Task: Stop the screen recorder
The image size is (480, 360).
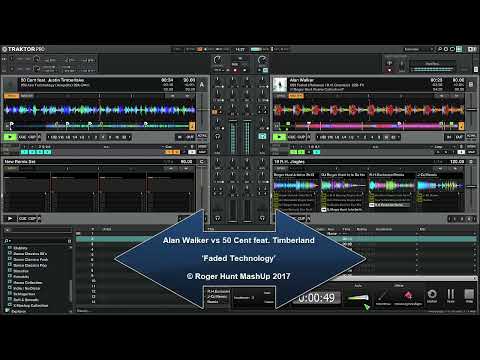Action: (469, 295)
